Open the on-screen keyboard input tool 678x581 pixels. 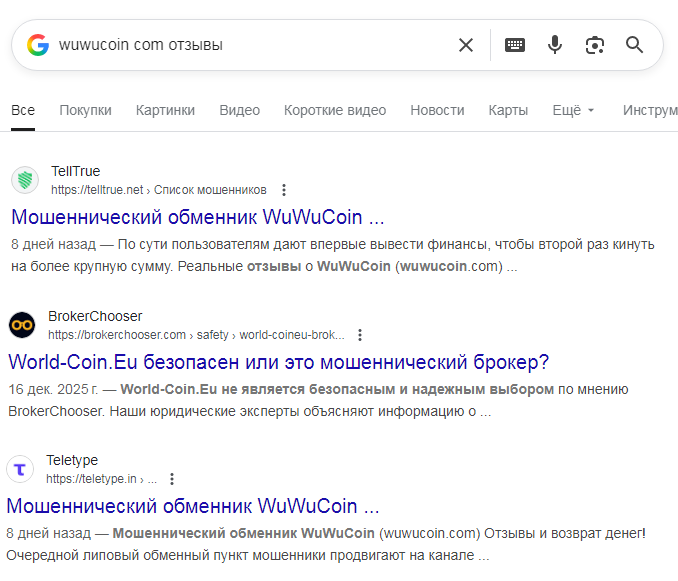point(515,45)
